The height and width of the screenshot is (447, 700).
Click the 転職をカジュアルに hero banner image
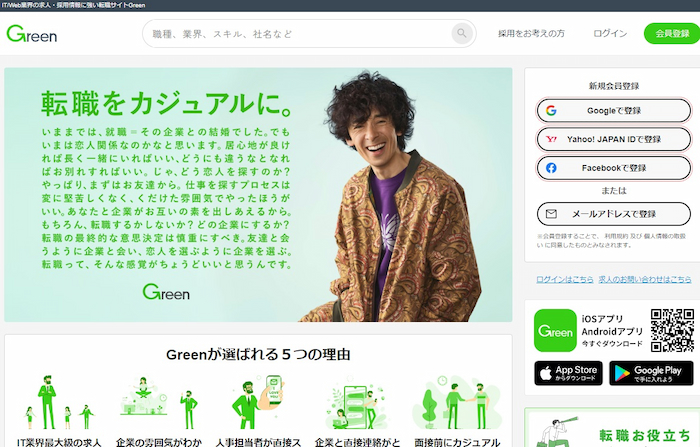pyautogui.click(x=258, y=195)
